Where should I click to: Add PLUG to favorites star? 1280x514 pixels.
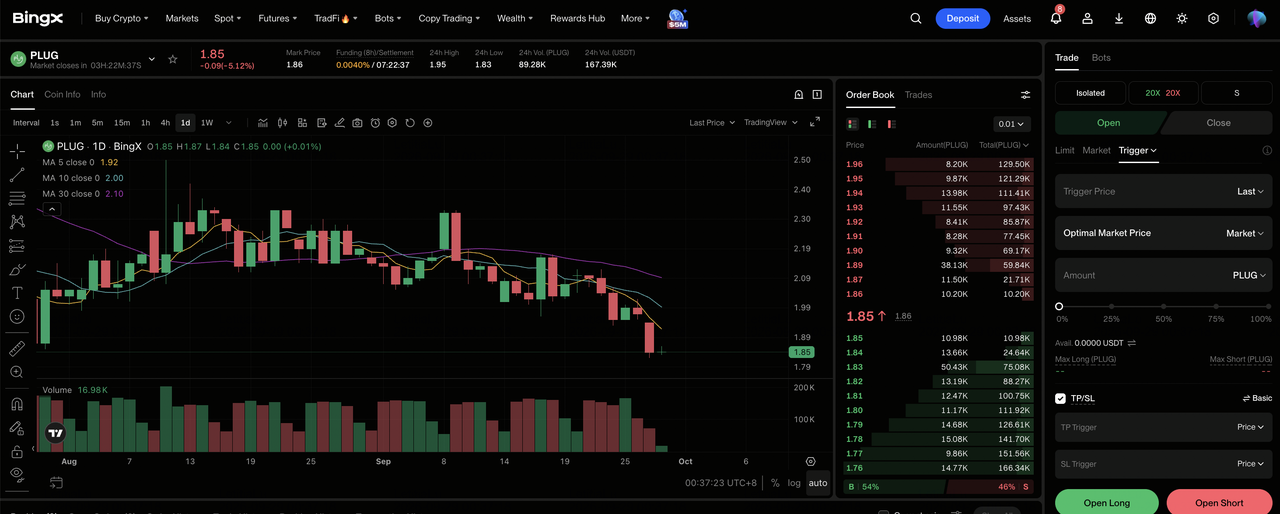point(172,59)
